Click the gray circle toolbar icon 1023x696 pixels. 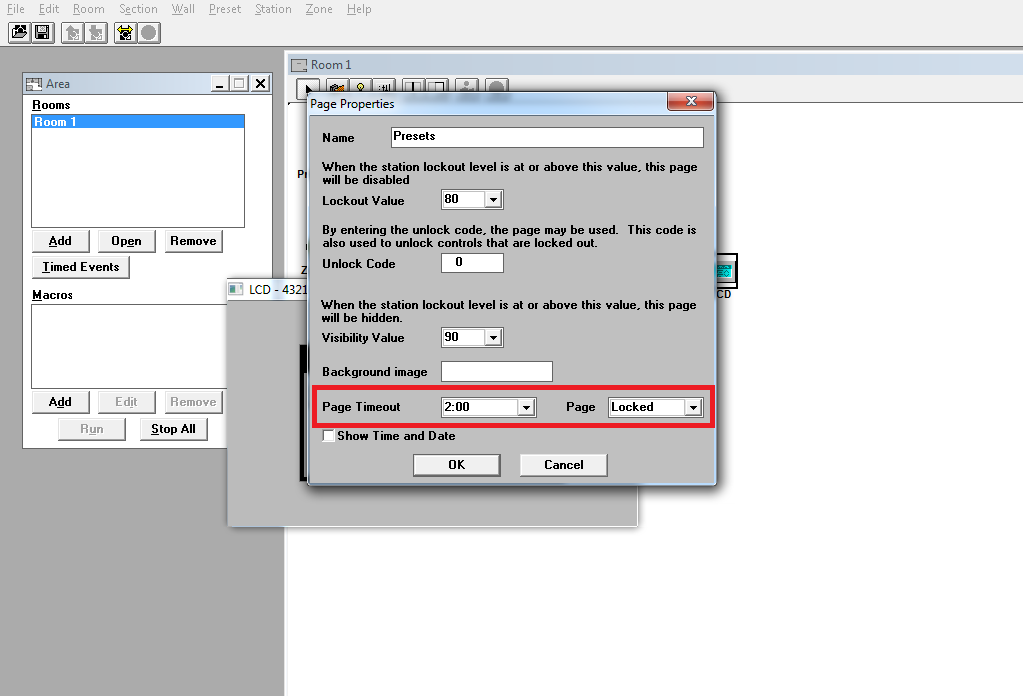pyautogui.click(x=148, y=33)
